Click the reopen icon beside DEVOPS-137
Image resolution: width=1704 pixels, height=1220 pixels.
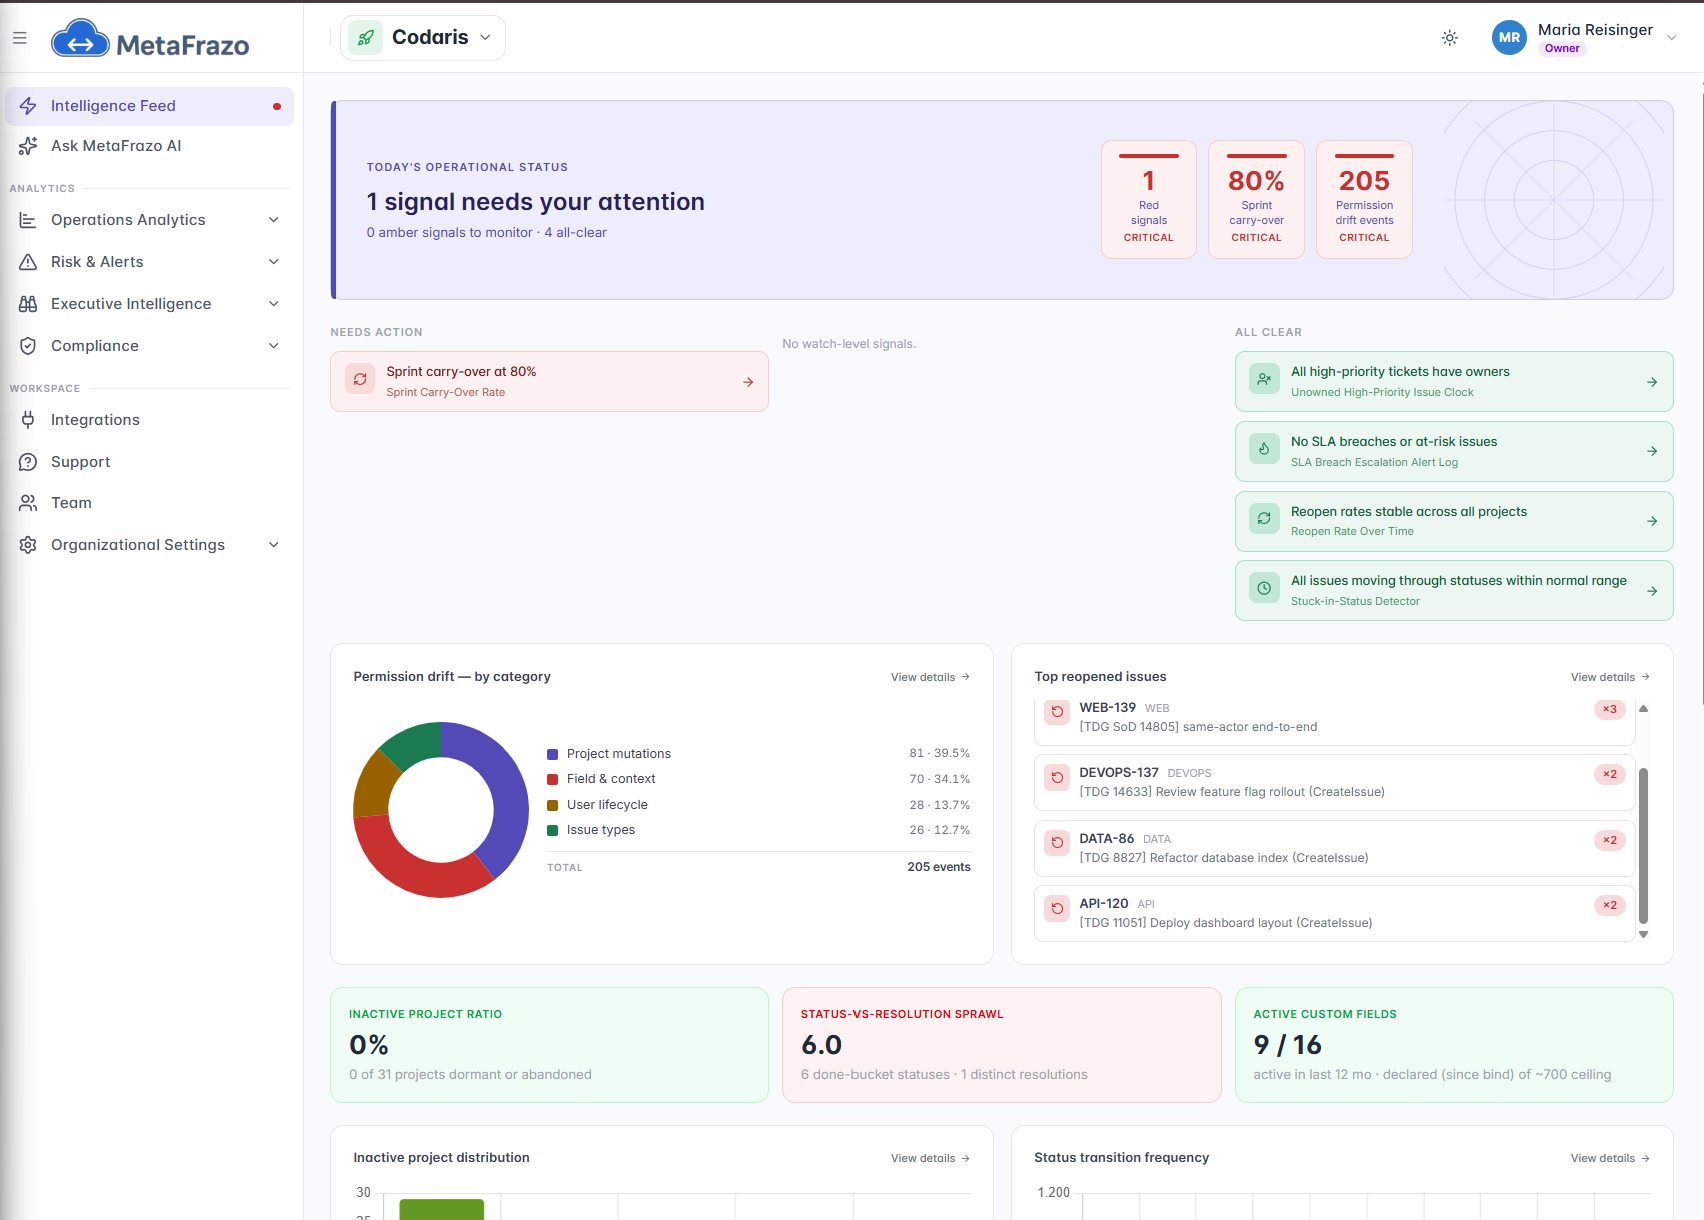1057,777
